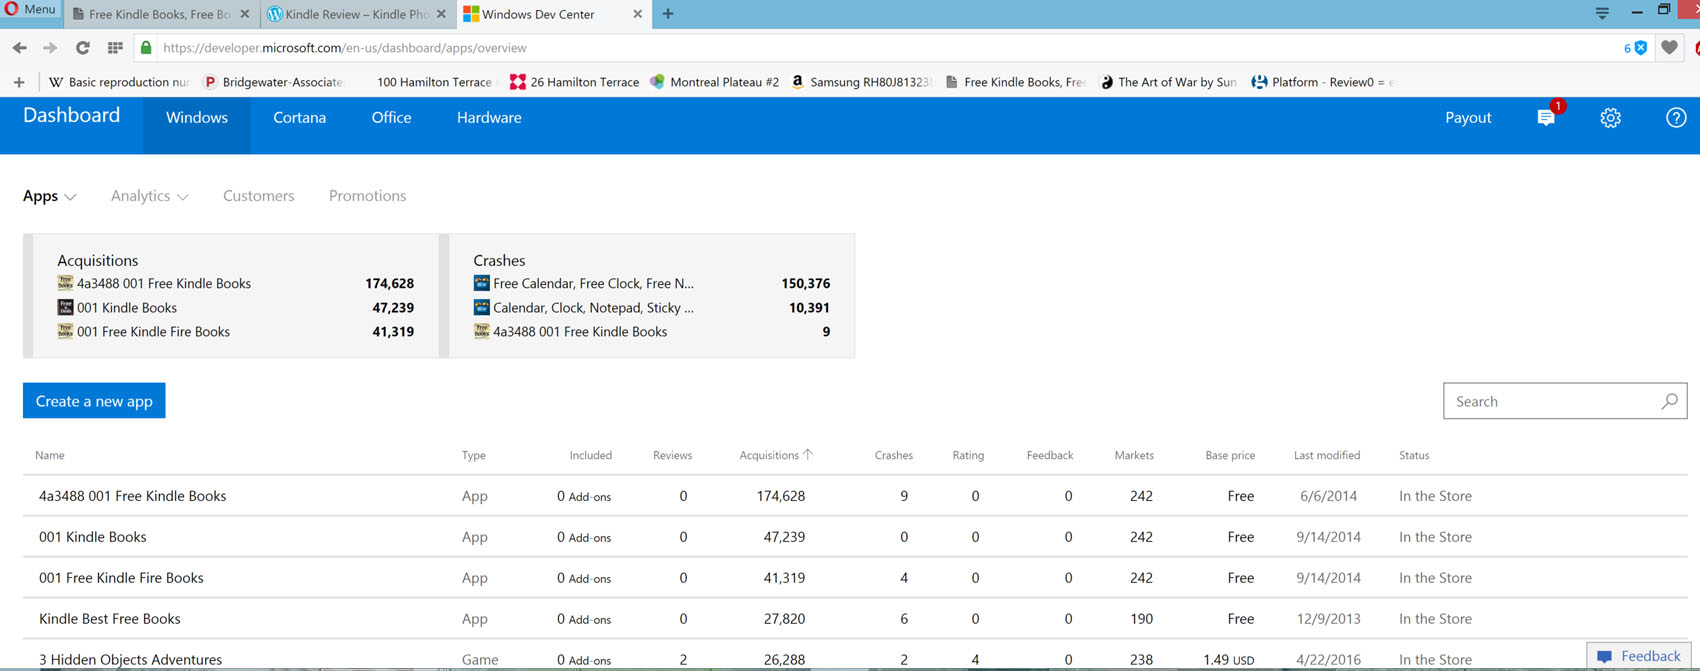Add page to bookmarks heart icon
Image resolution: width=1700 pixels, height=671 pixels.
(x=1669, y=48)
